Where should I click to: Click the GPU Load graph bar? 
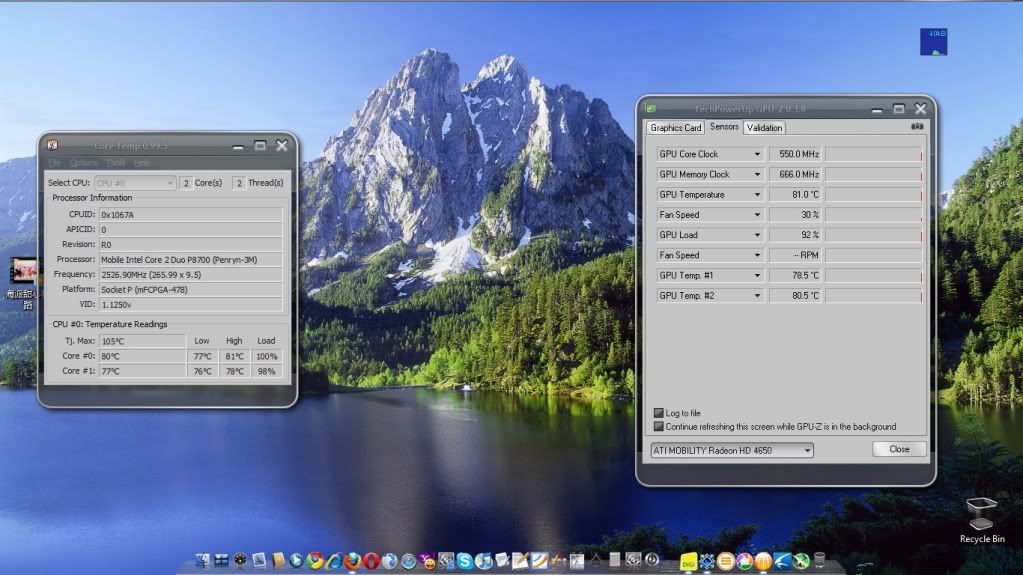click(873, 235)
